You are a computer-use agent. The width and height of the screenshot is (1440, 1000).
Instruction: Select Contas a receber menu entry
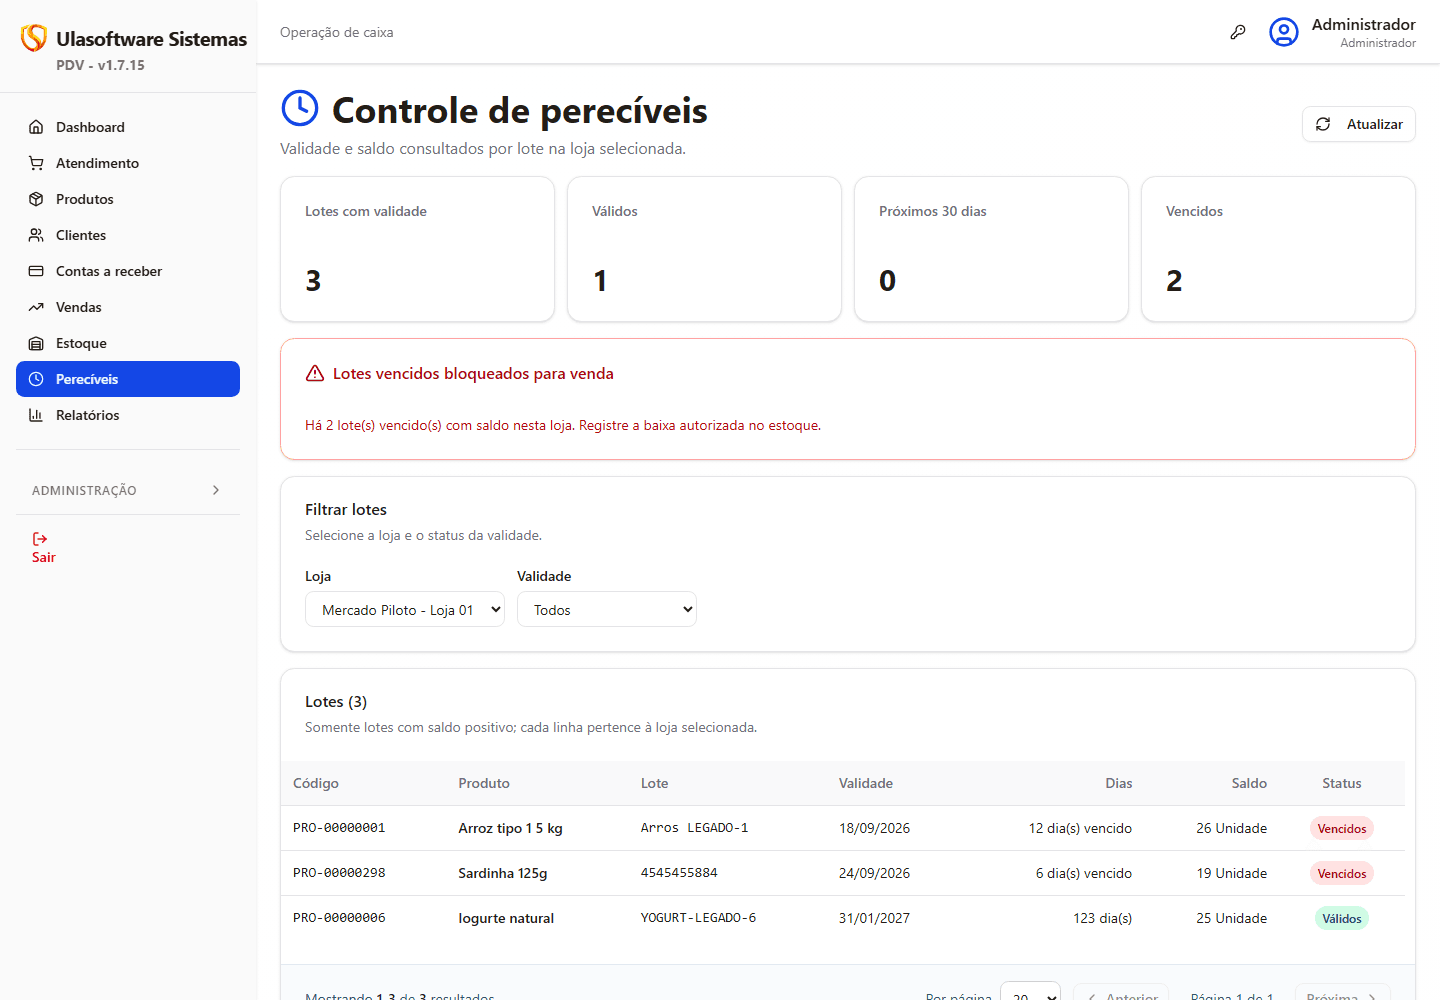coord(128,271)
